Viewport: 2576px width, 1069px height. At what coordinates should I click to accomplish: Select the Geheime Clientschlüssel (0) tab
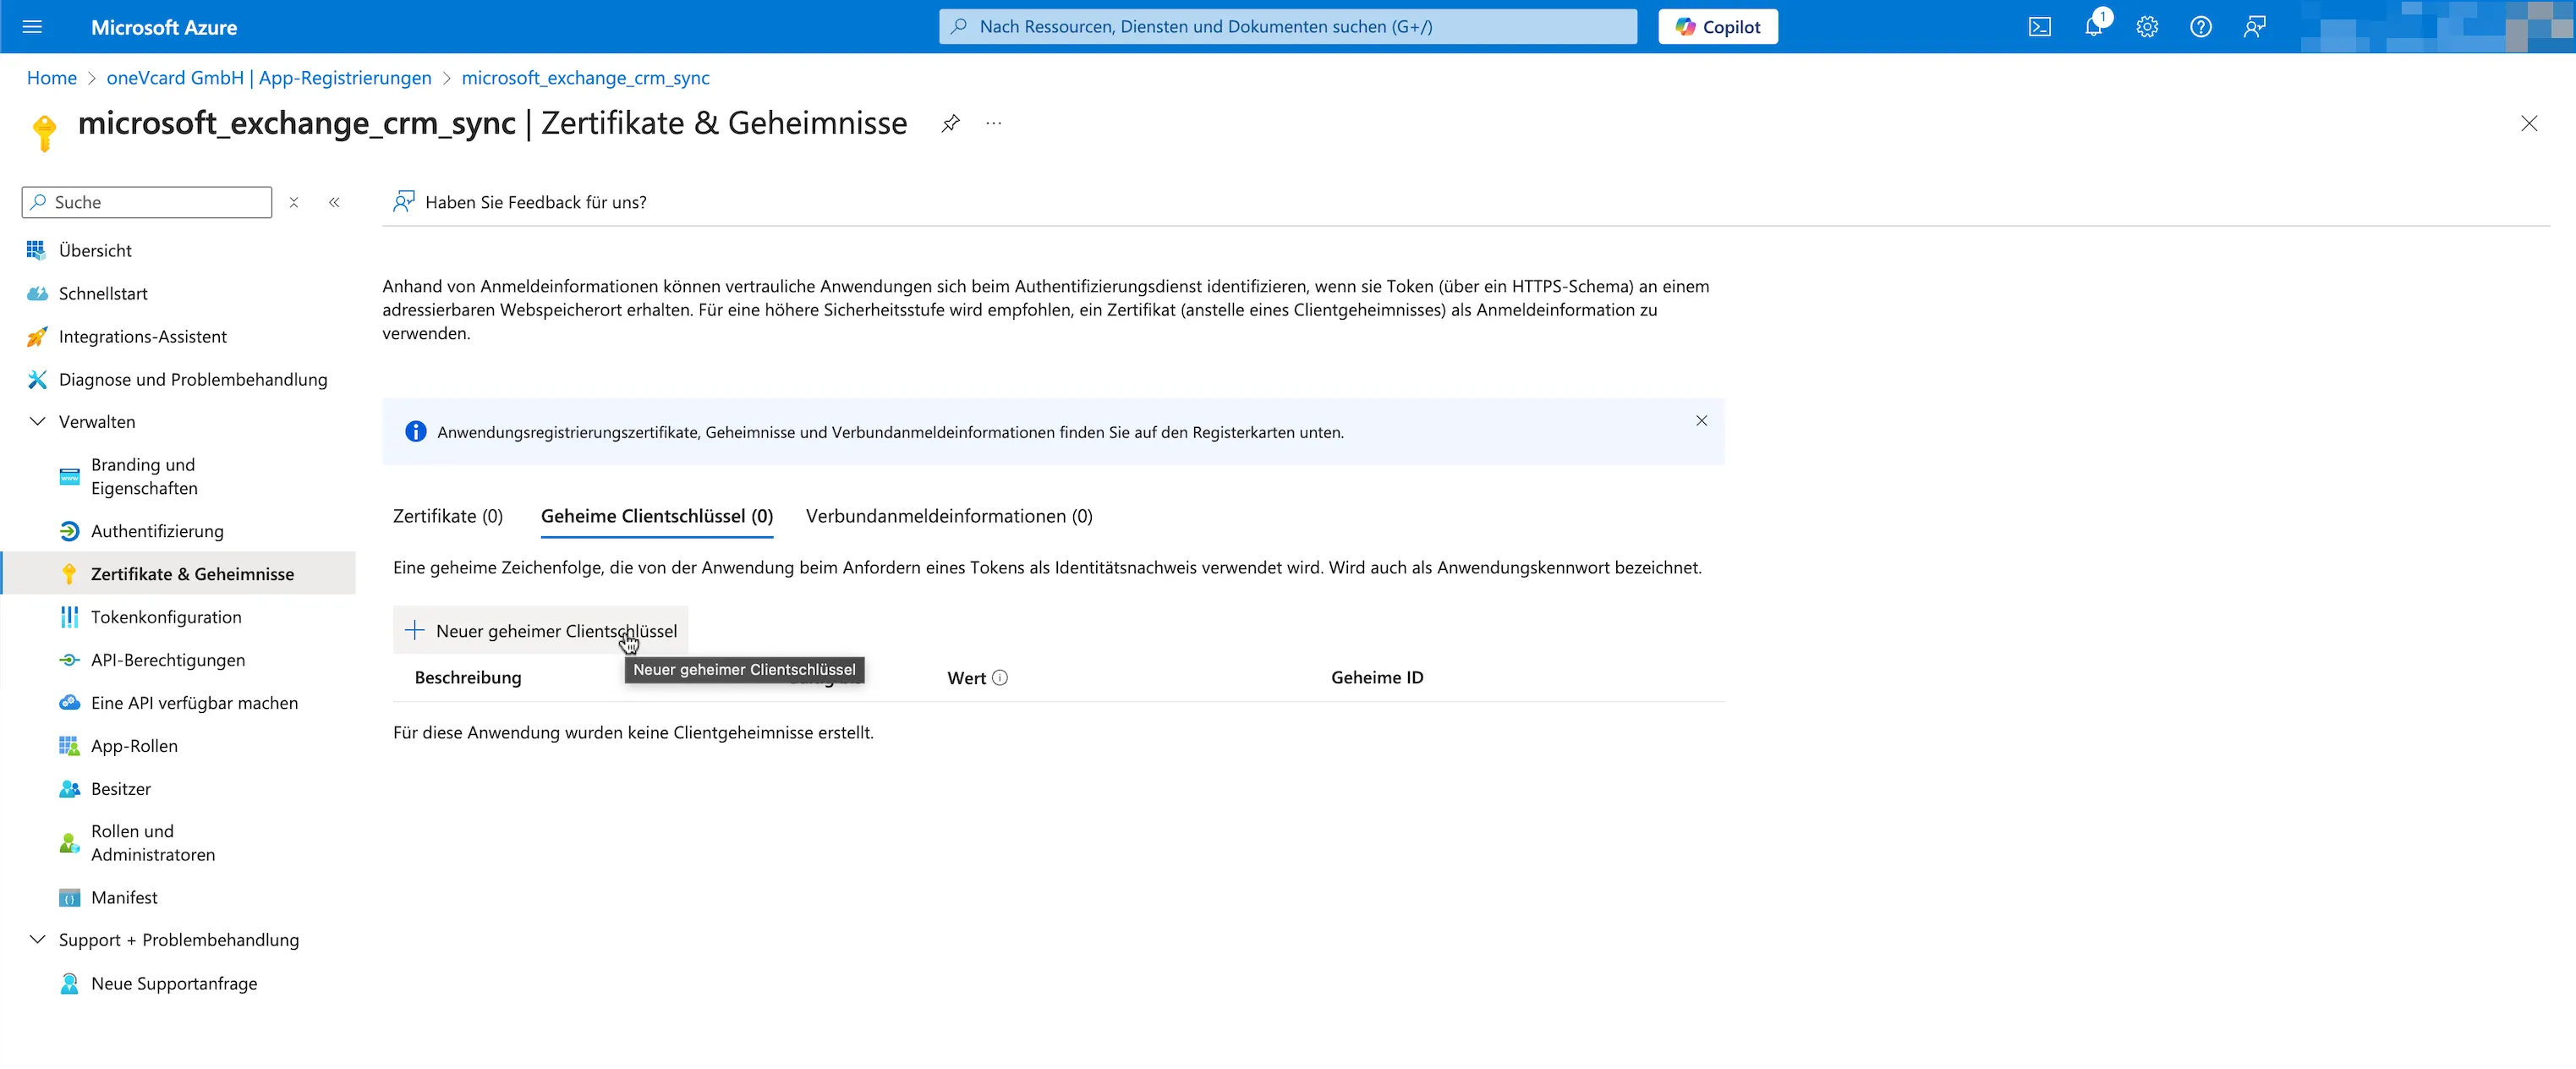(657, 516)
